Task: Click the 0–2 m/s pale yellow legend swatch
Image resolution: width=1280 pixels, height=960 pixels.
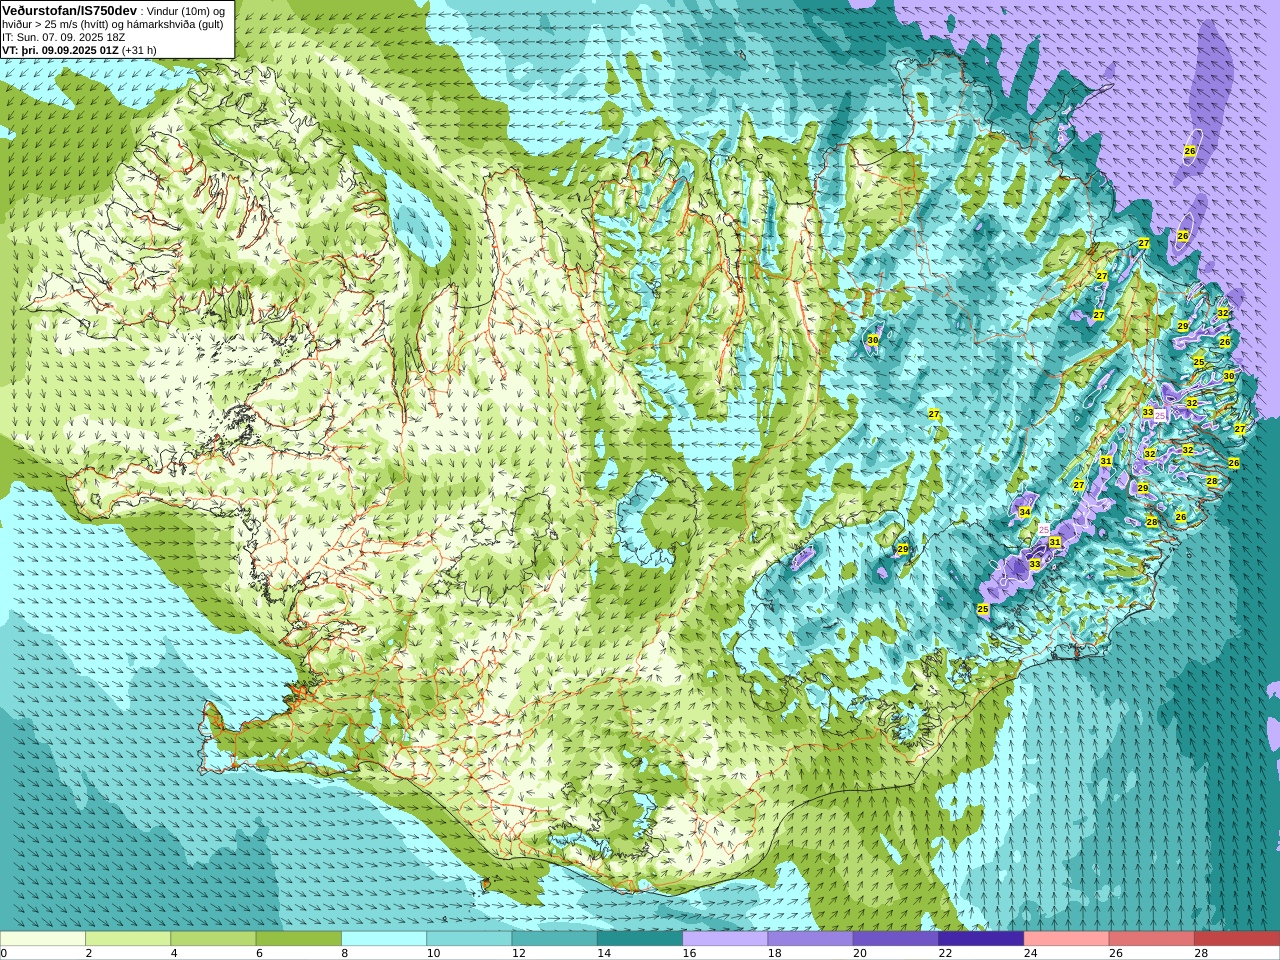Action: click(x=43, y=939)
